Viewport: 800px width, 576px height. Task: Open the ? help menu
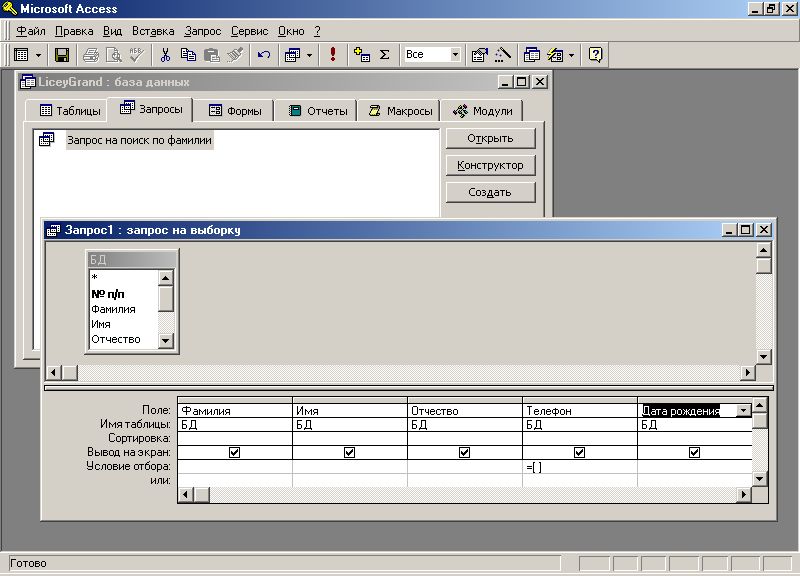(x=317, y=31)
